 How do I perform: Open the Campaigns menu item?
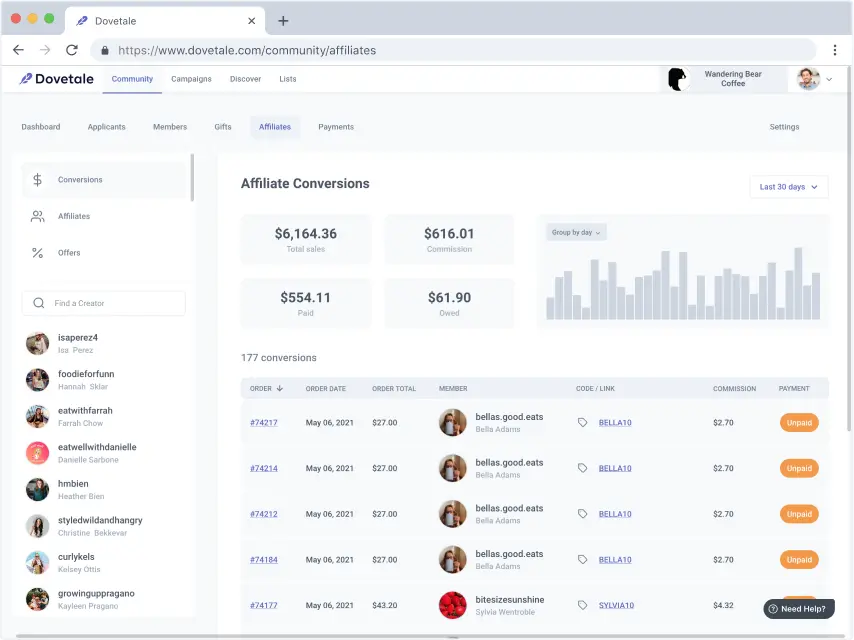click(x=191, y=79)
